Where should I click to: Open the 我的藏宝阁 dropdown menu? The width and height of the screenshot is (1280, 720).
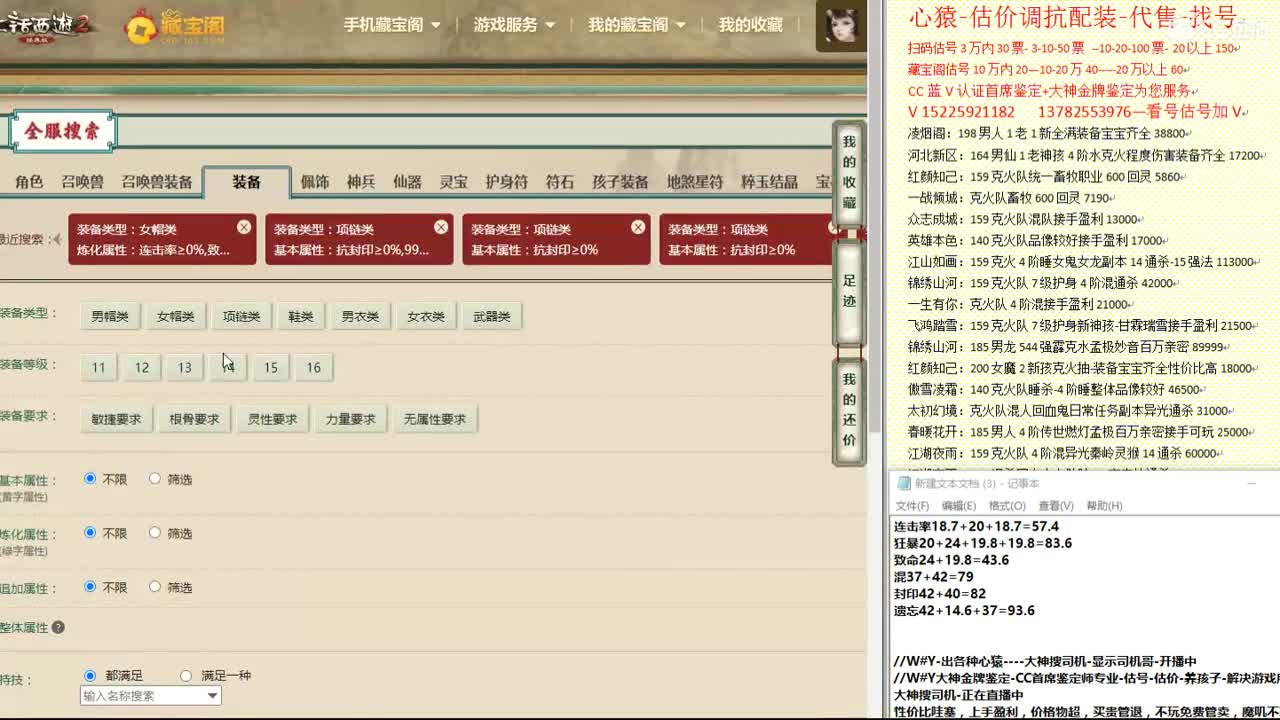[x=637, y=25]
